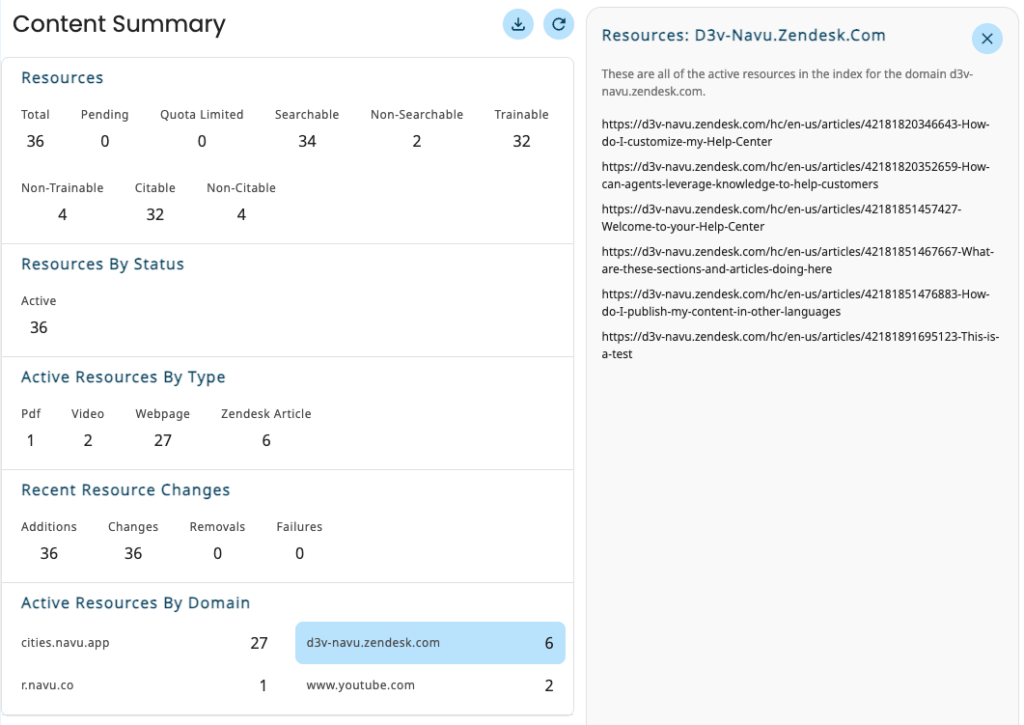Open the What-are-these-sections-and-articles link
The height and width of the screenshot is (725, 1024).
(798, 260)
